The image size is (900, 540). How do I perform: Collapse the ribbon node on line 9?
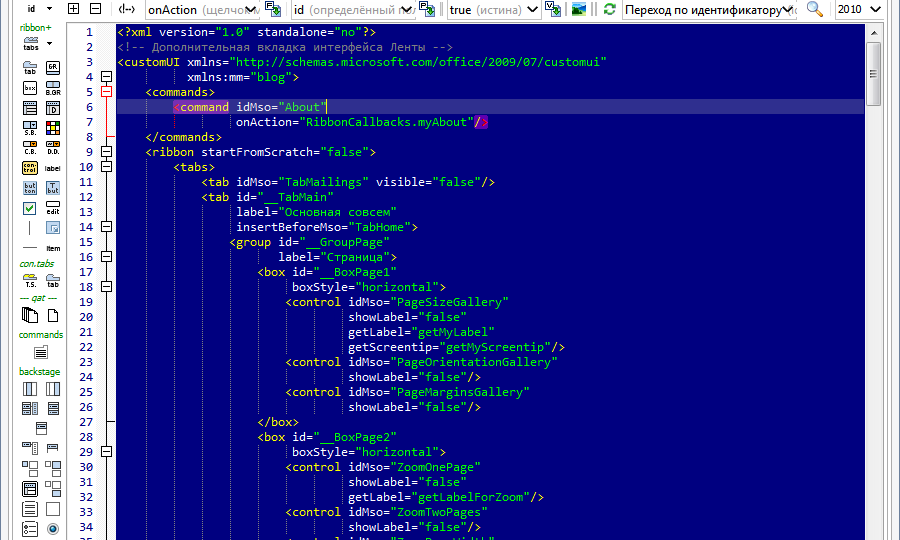(107, 151)
